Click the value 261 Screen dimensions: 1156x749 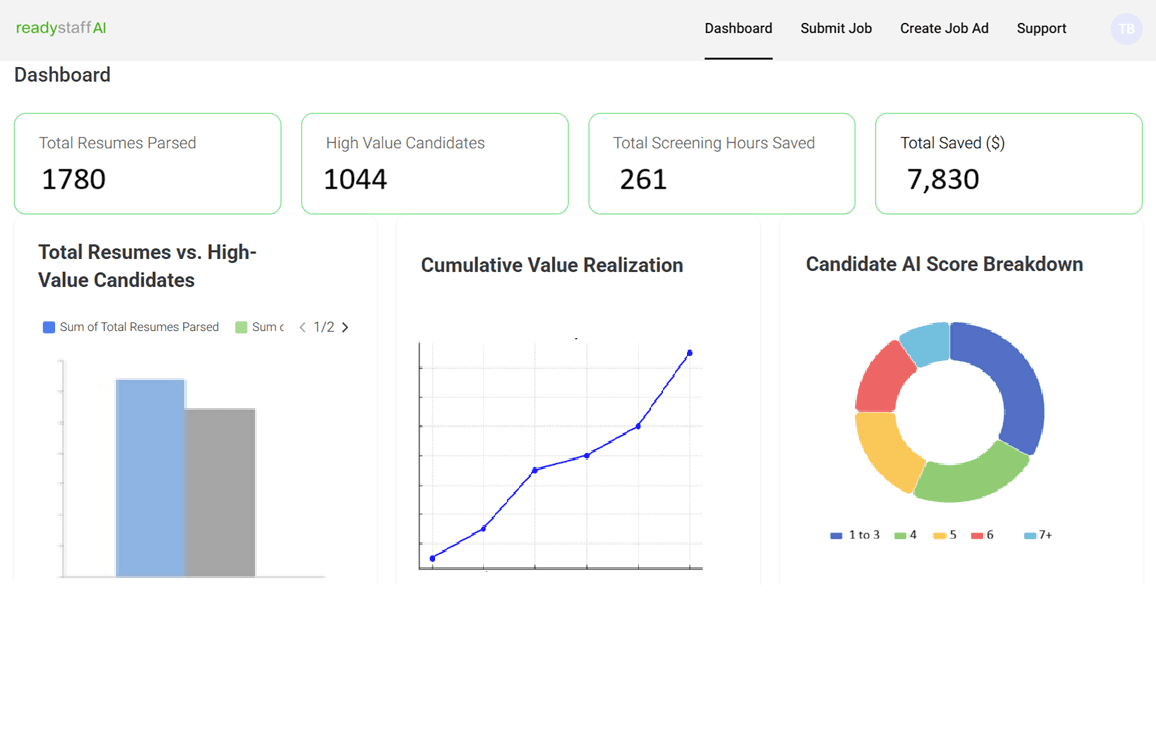tap(643, 179)
